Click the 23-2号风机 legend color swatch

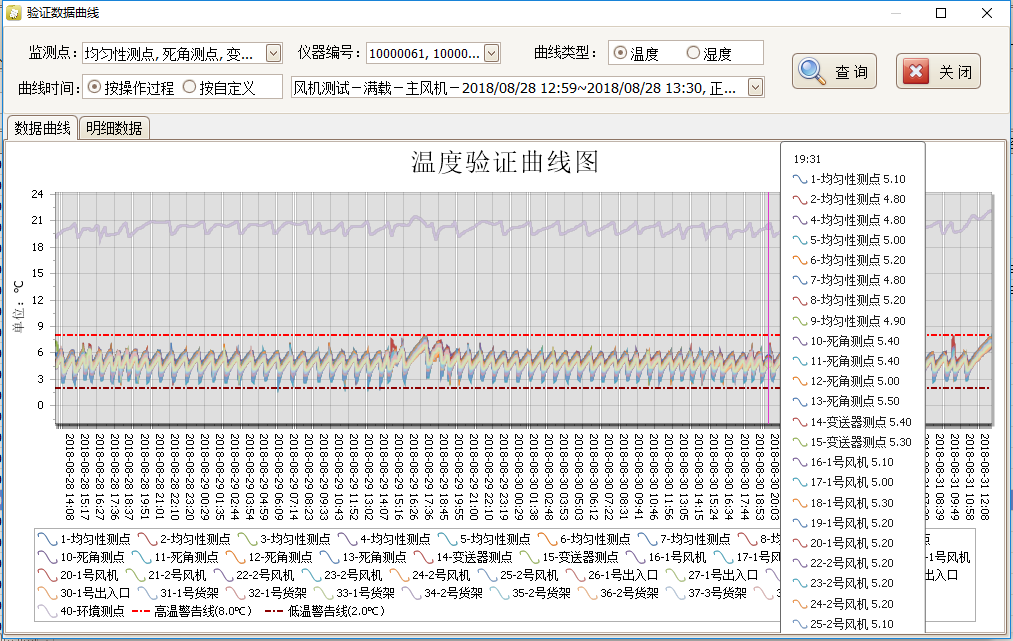tap(311, 575)
